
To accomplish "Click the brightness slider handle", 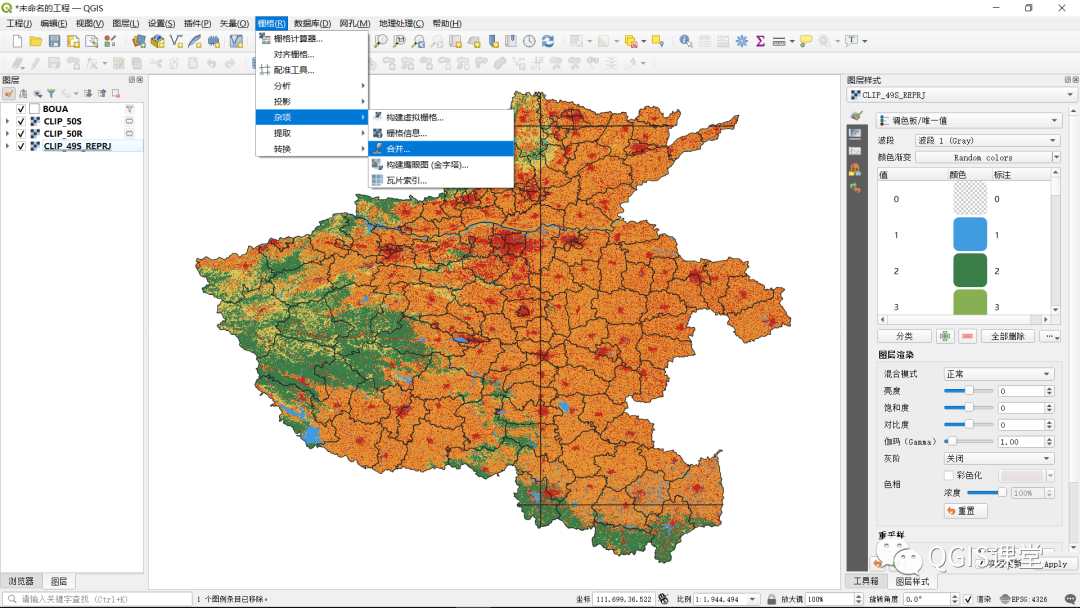I will (x=968, y=390).
